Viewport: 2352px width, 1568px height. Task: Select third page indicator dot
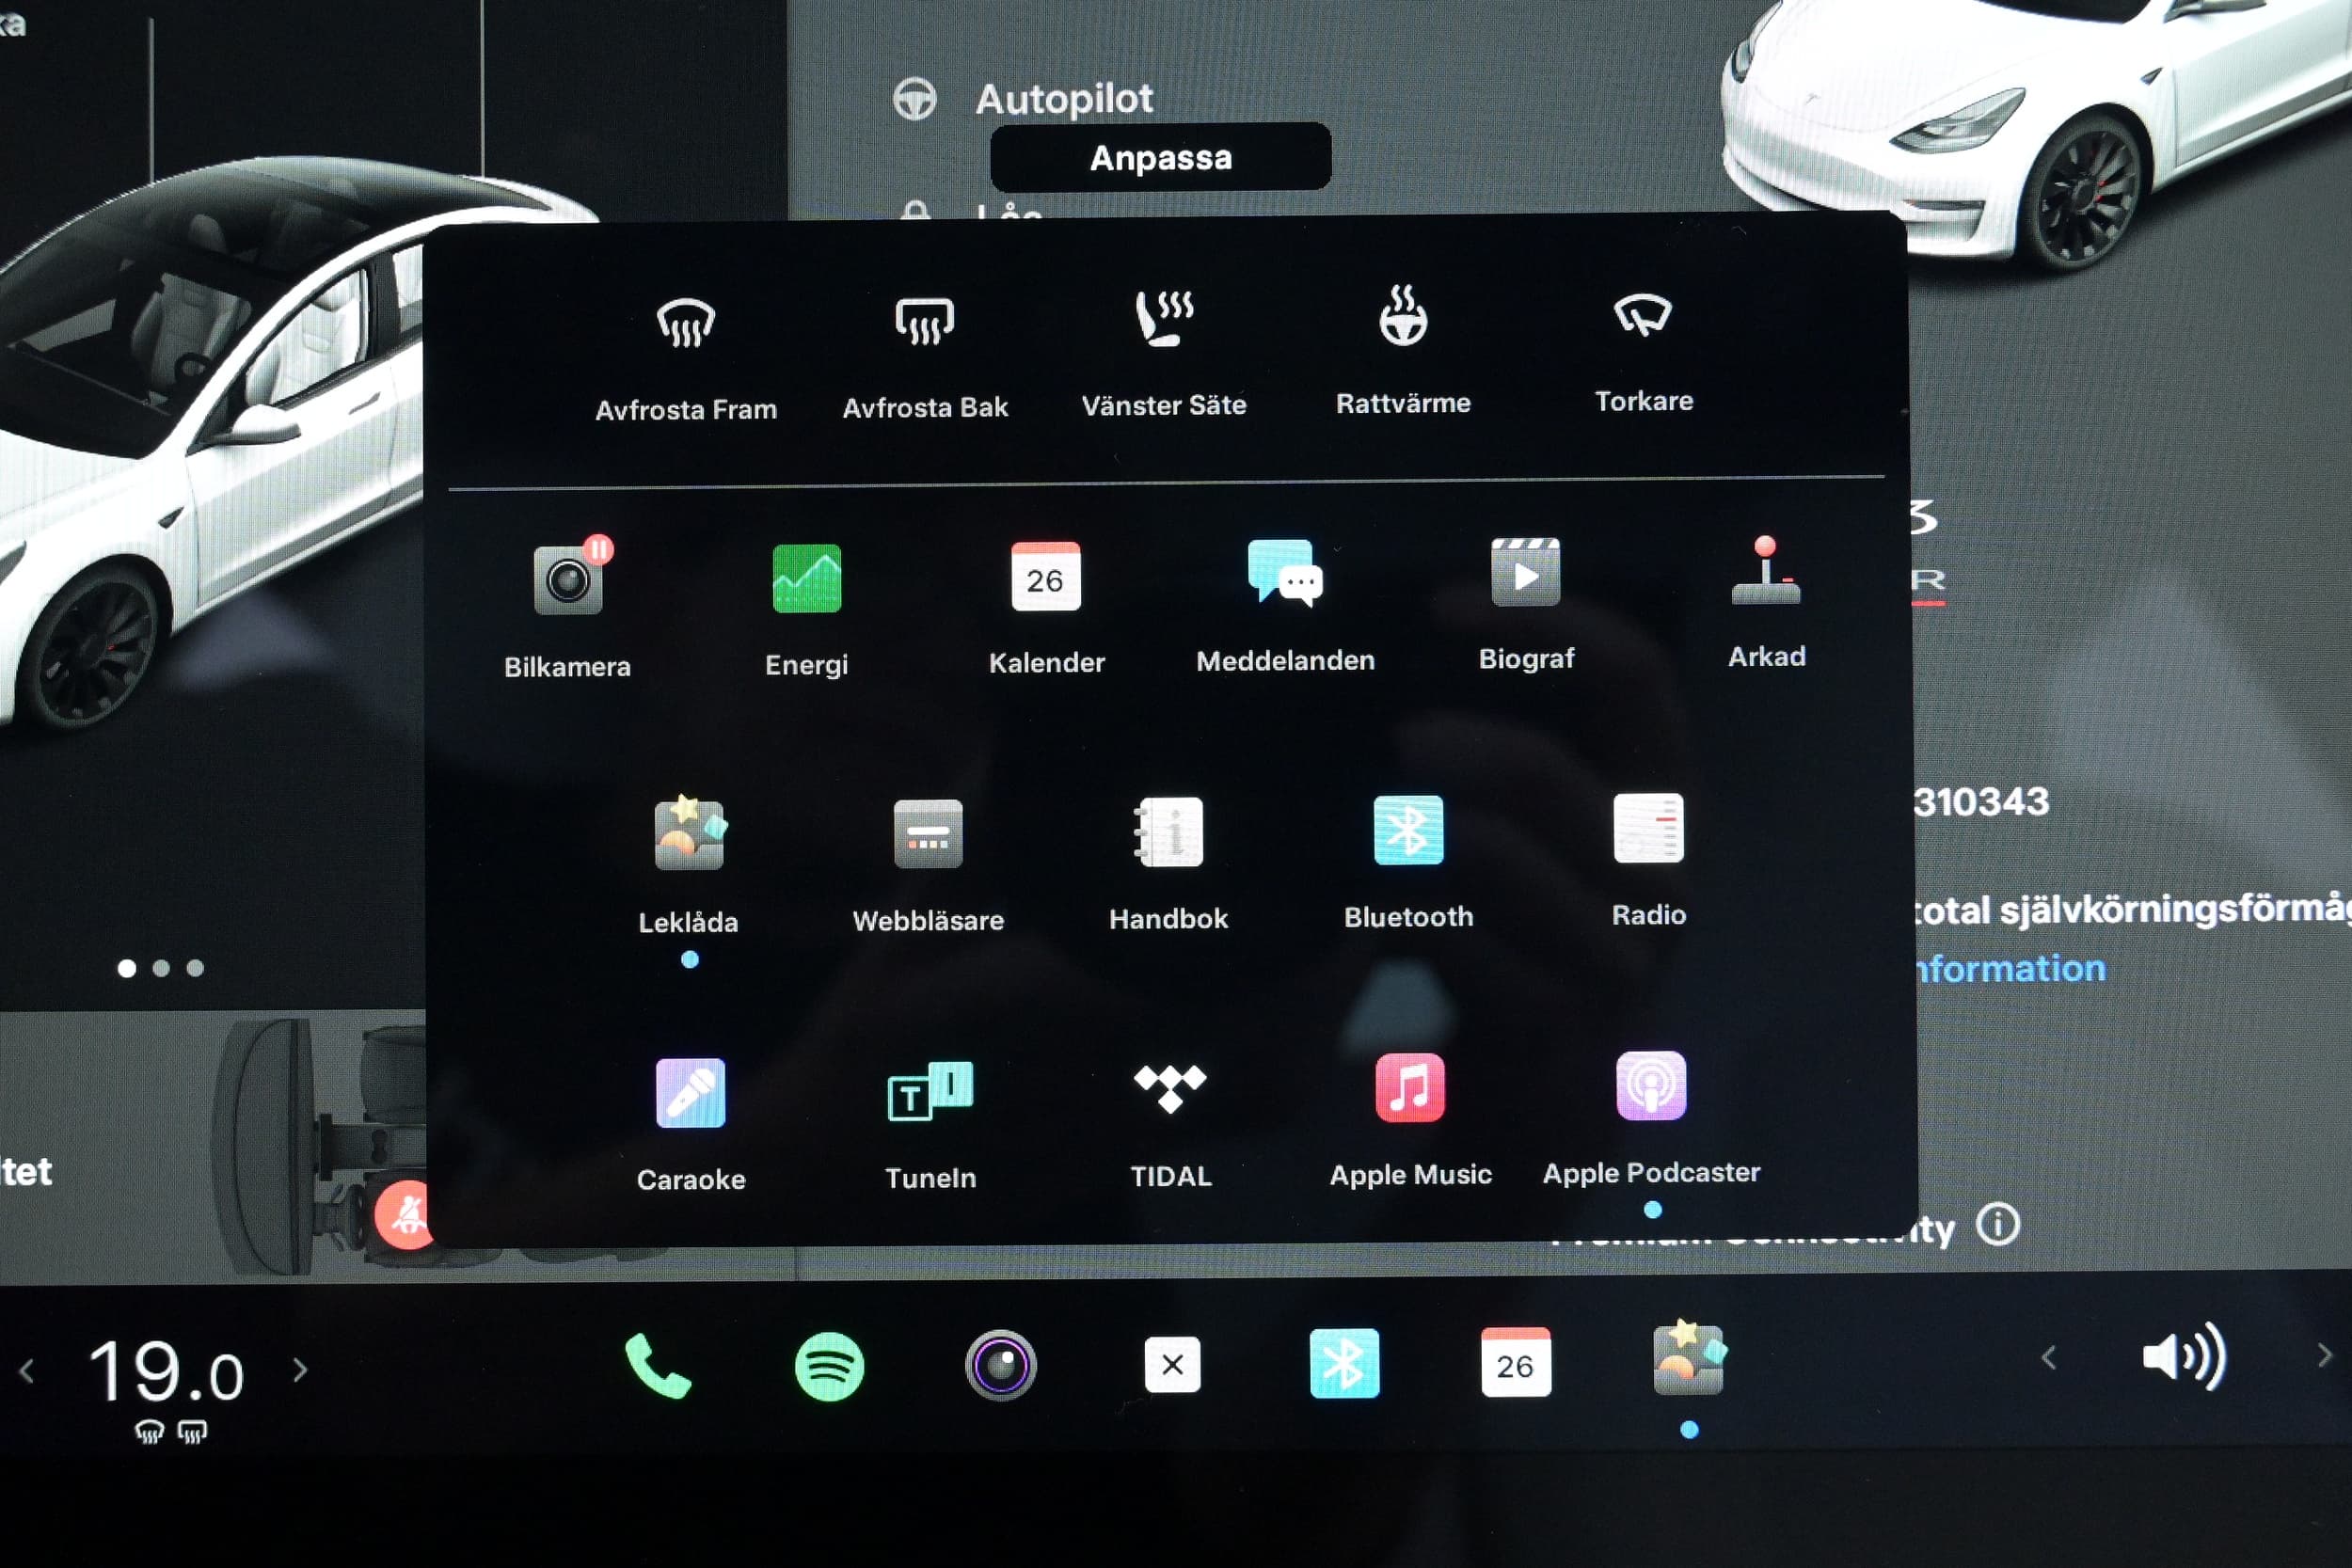pos(195,968)
